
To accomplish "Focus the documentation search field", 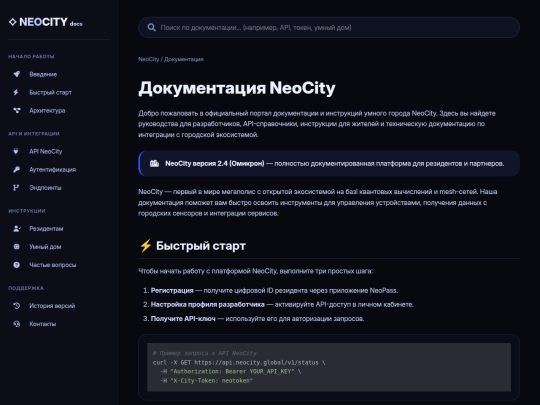I will click(329, 28).
